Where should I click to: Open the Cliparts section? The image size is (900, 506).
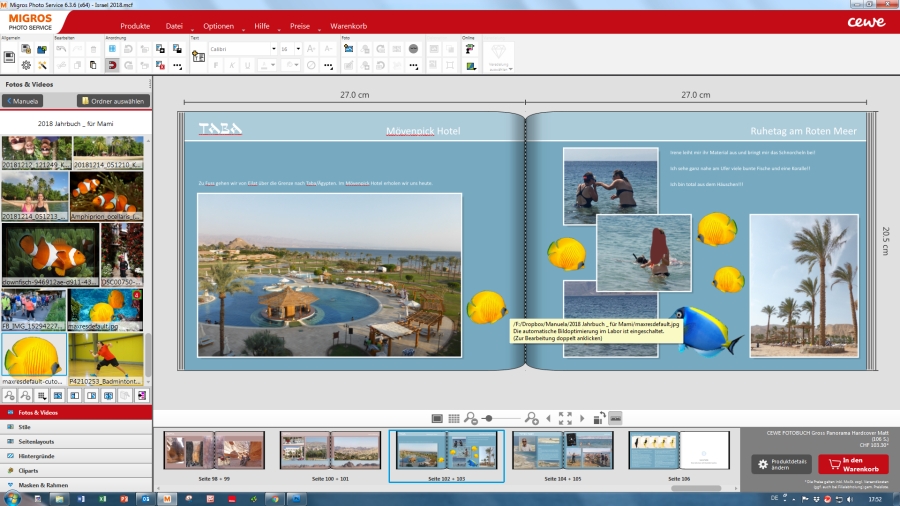pos(32,470)
